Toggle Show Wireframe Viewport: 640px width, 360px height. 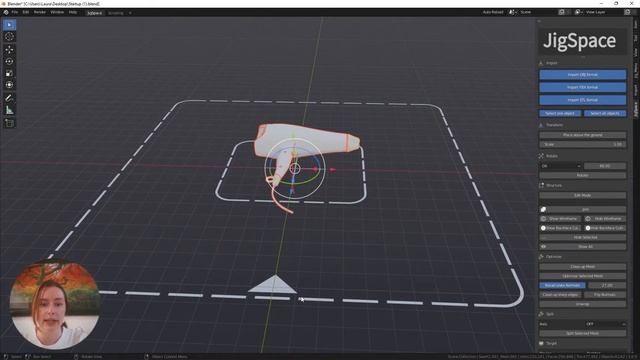[x=560, y=219]
